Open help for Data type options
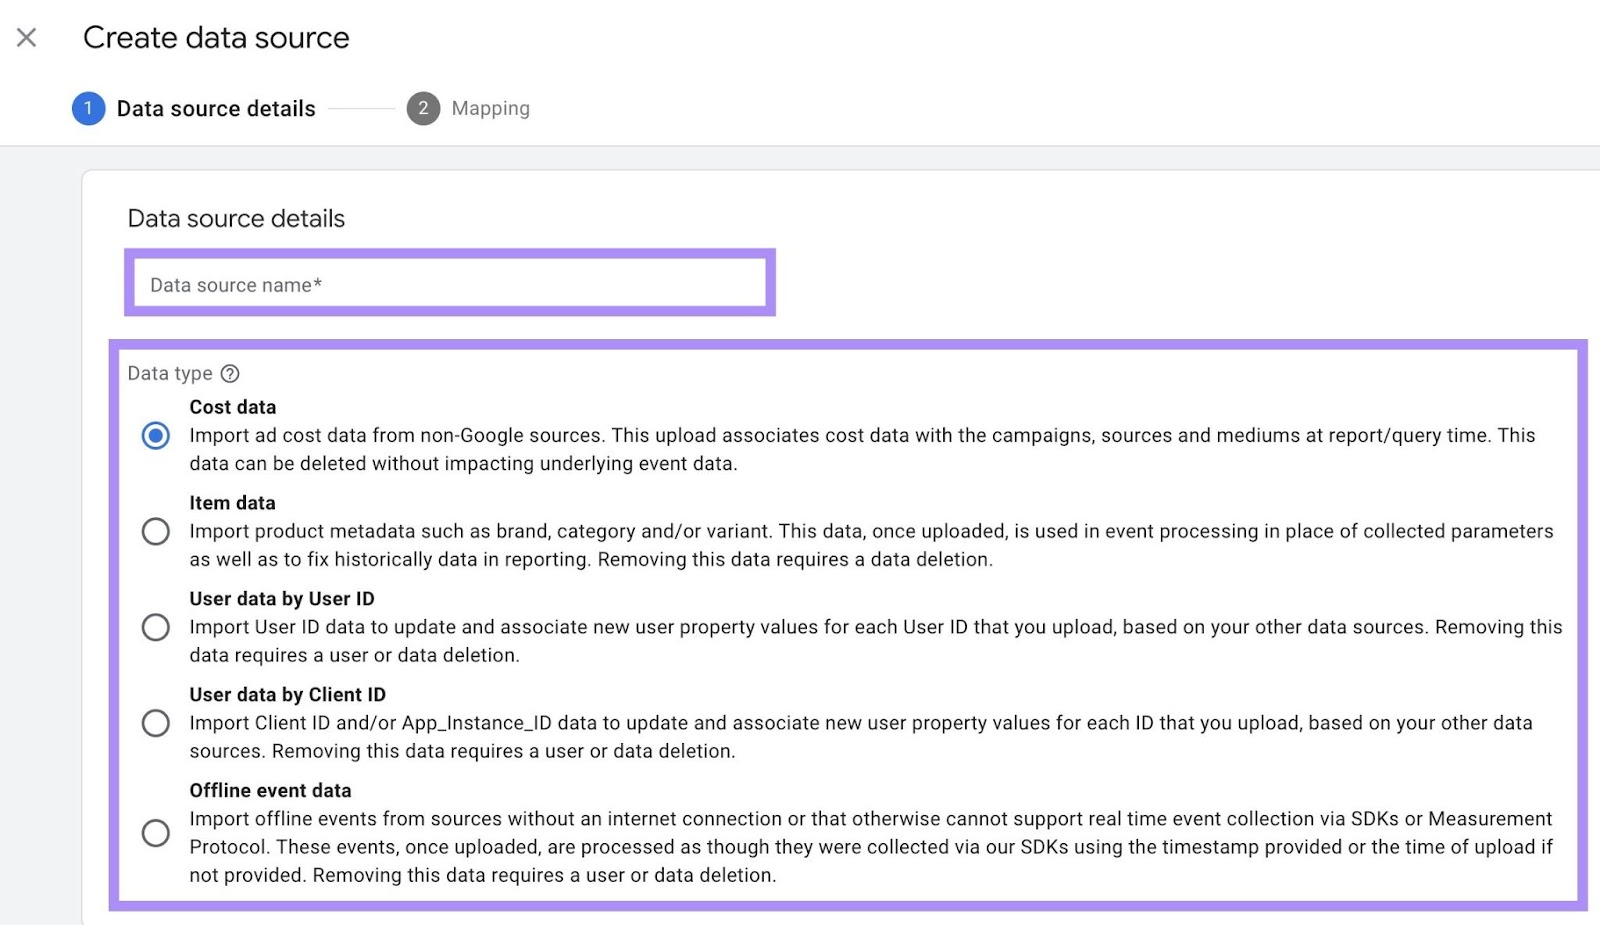The image size is (1600, 925). pos(230,373)
